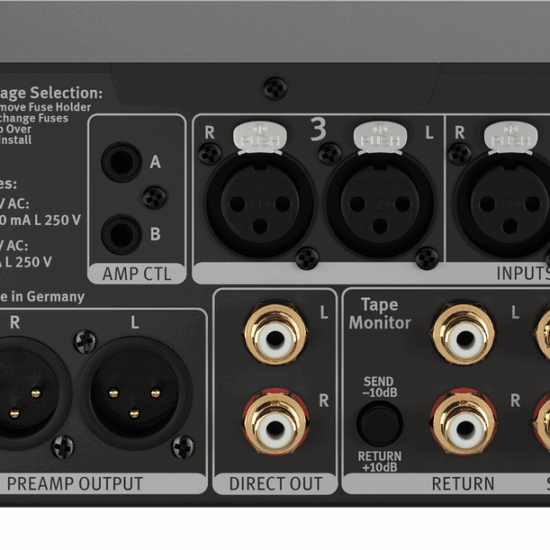Click the screw at the bottom right of PREAMP OUTPUT L connector
The height and width of the screenshot is (550, 550).
[x=183, y=447]
